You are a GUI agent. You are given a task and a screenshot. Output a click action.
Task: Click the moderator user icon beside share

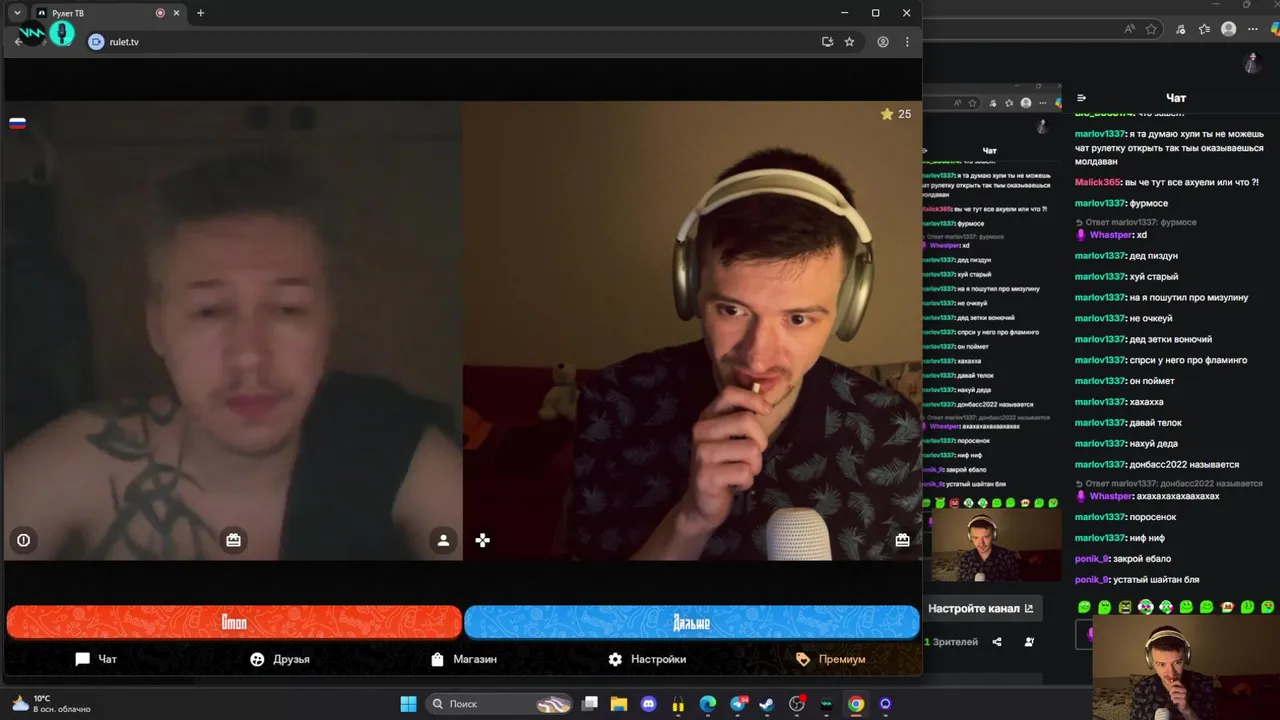pos(1029,642)
